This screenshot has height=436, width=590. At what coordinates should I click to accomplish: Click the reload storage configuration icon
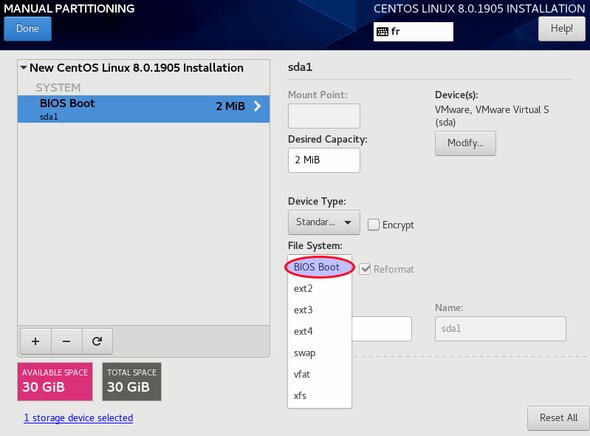pyautogui.click(x=97, y=341)
